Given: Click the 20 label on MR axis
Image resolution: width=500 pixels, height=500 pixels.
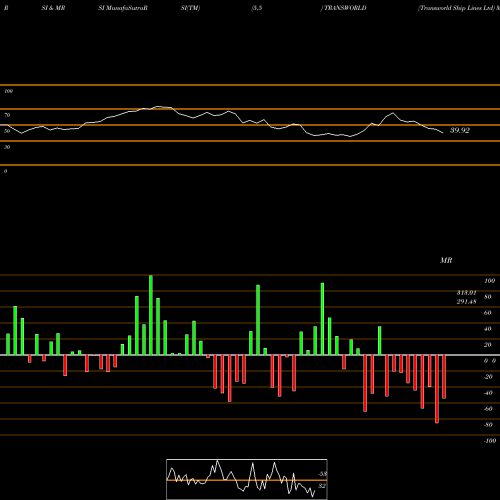Looking at the screenshot, I should point(488,345).
